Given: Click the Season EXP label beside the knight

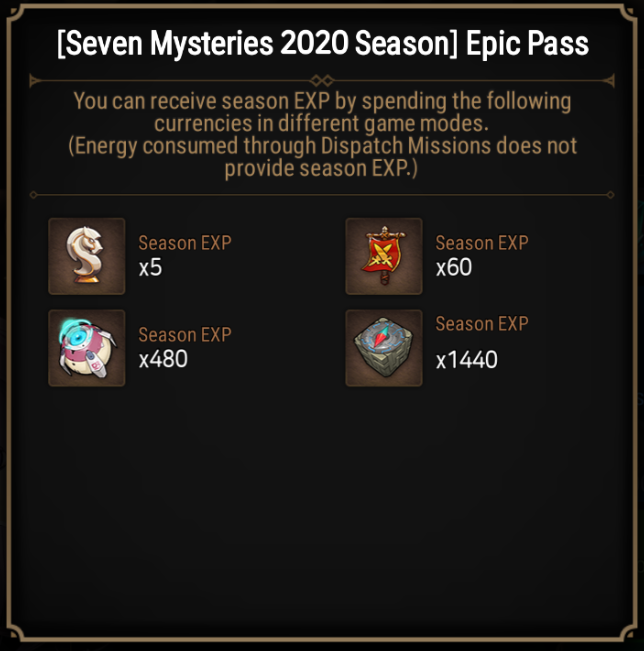Looking at the screenshot, I should [185, 243].
